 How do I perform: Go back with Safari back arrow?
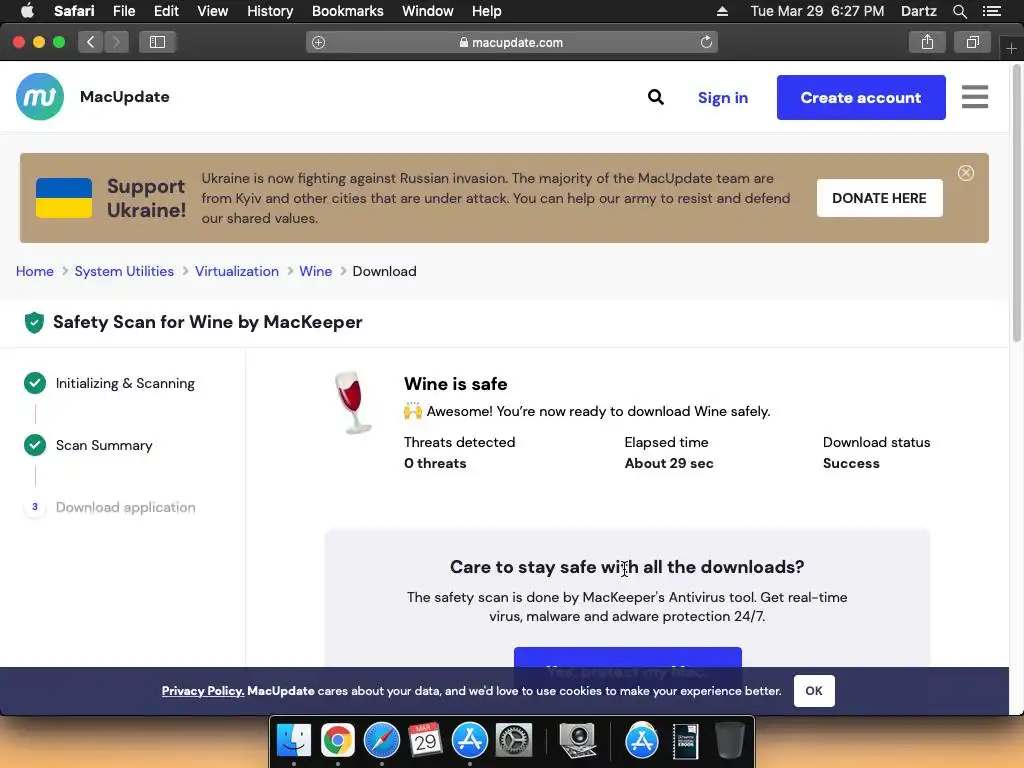[91, 42]
